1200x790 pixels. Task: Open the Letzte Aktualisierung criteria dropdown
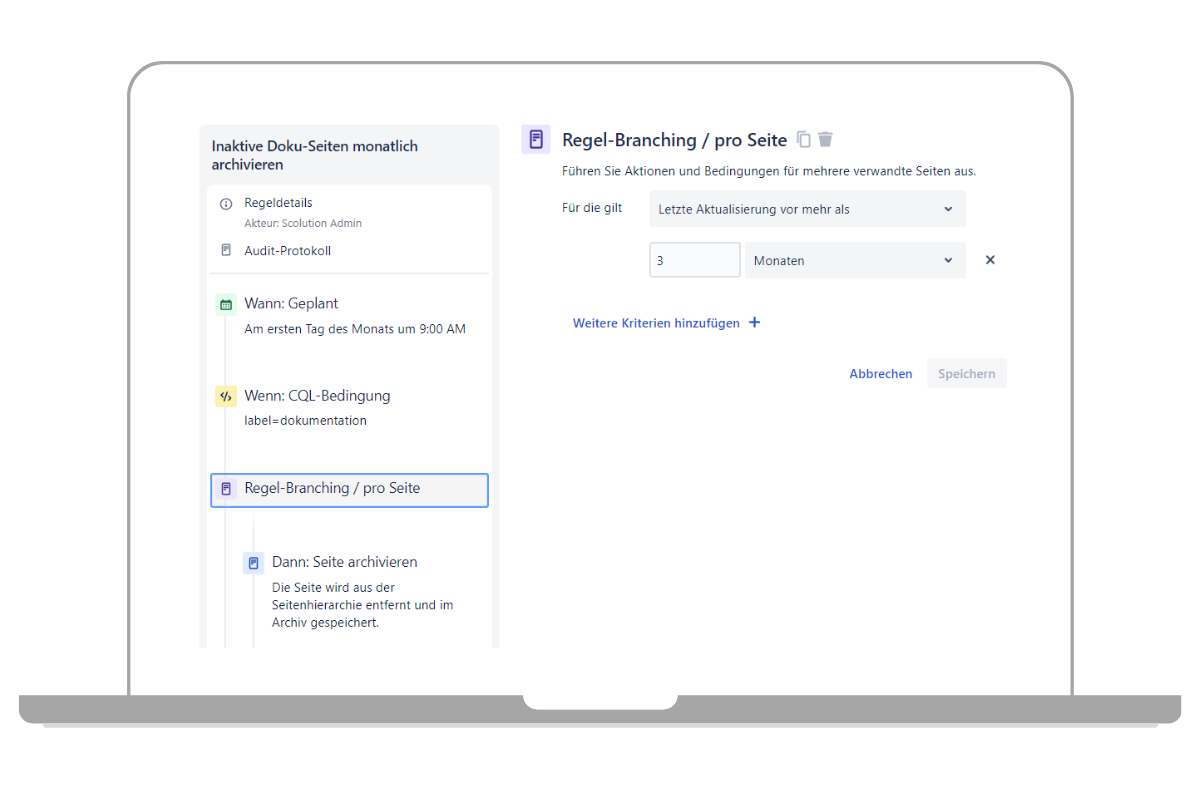[806, 209]
